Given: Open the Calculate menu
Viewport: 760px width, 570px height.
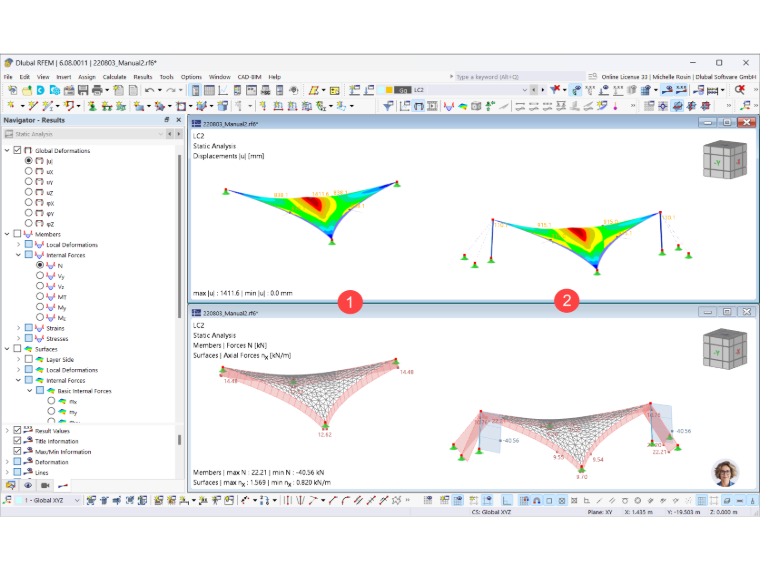Looking at the screenshot, I should 114,77.
